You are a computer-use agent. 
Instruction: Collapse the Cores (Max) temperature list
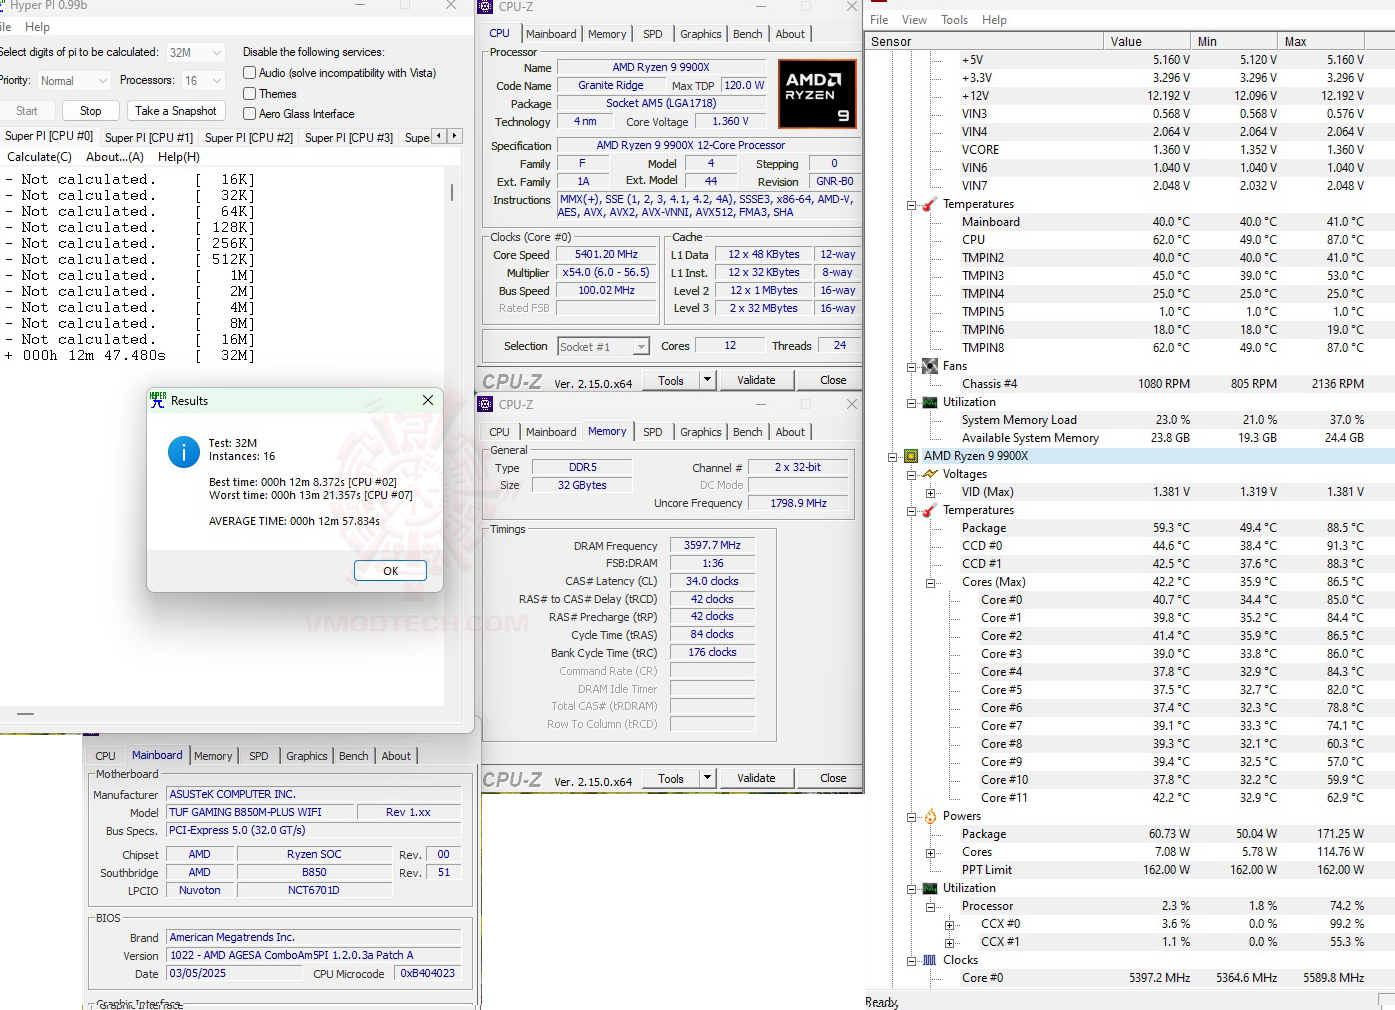(930, 583)
